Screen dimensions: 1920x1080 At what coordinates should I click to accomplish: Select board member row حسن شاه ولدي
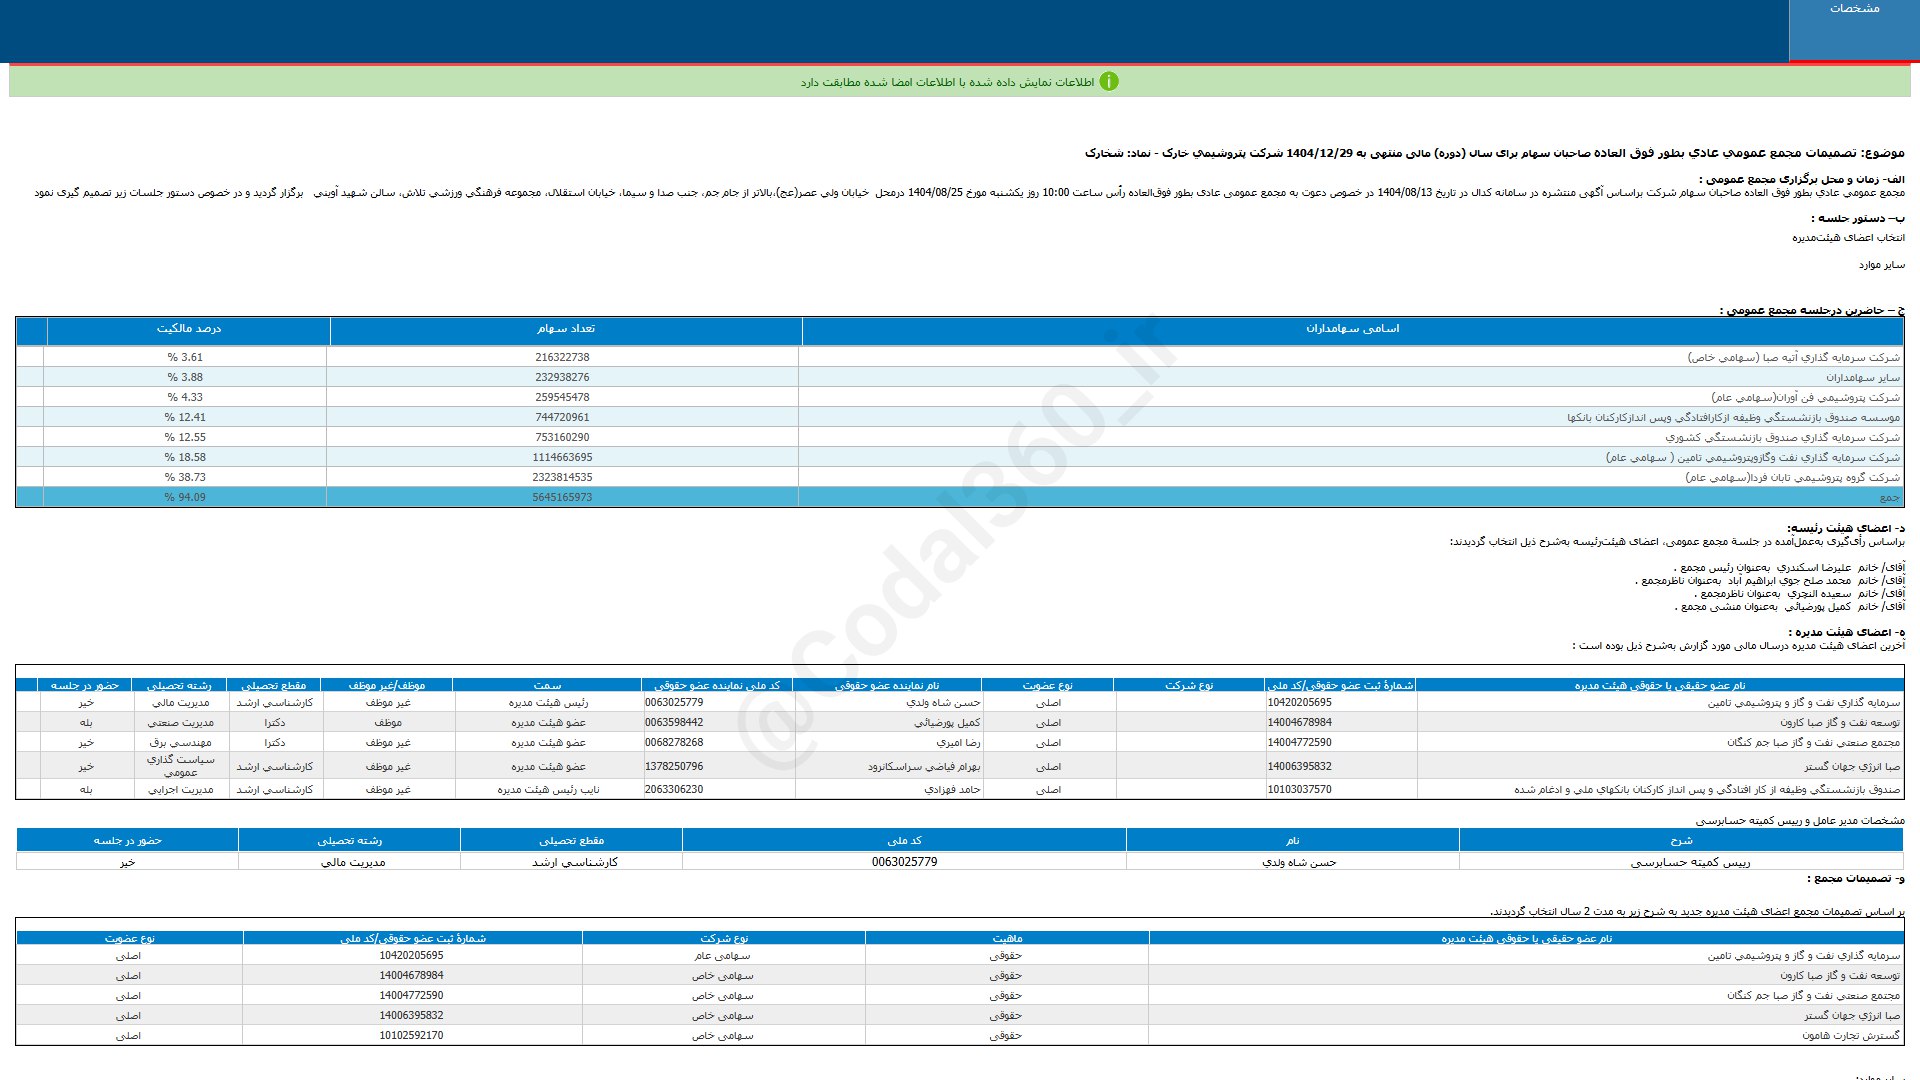click(946, 703)
